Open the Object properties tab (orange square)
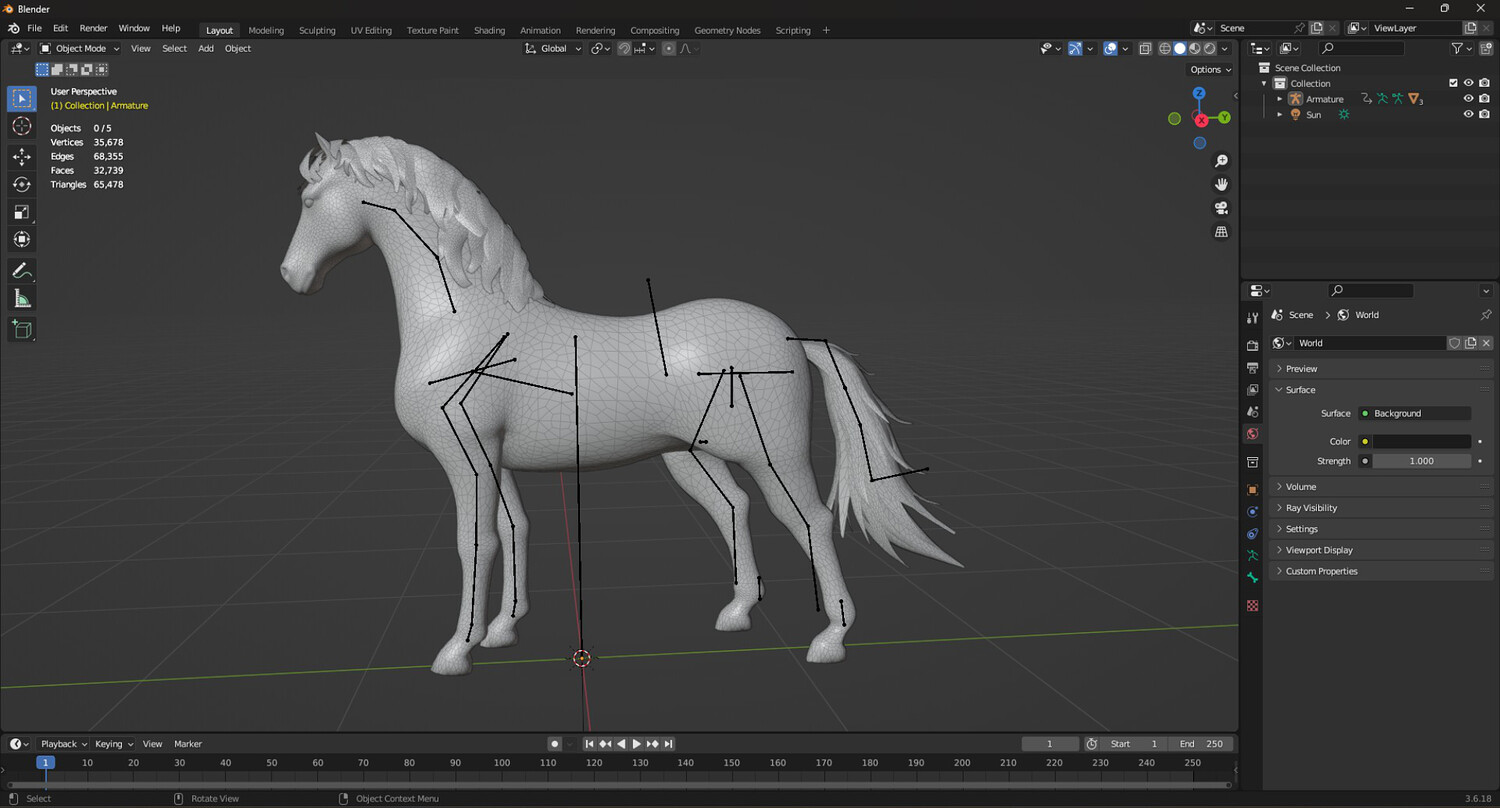 (1253, 490)
